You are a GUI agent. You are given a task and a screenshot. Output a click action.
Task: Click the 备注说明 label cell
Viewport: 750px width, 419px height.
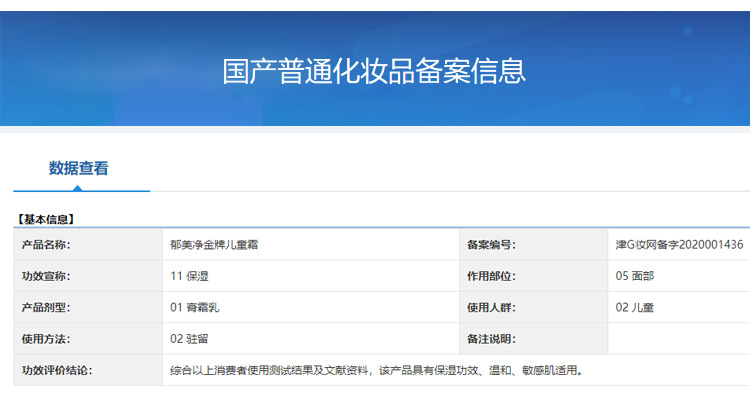(534, 339)
